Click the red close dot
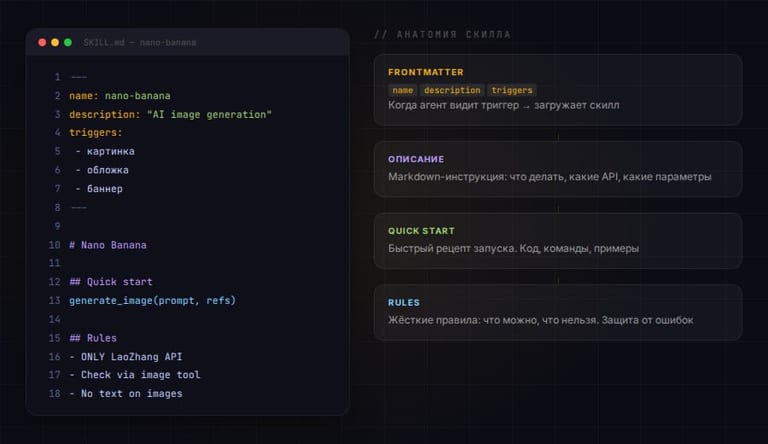Viewport: 768px width, 444px height. (x=42, y=43)
